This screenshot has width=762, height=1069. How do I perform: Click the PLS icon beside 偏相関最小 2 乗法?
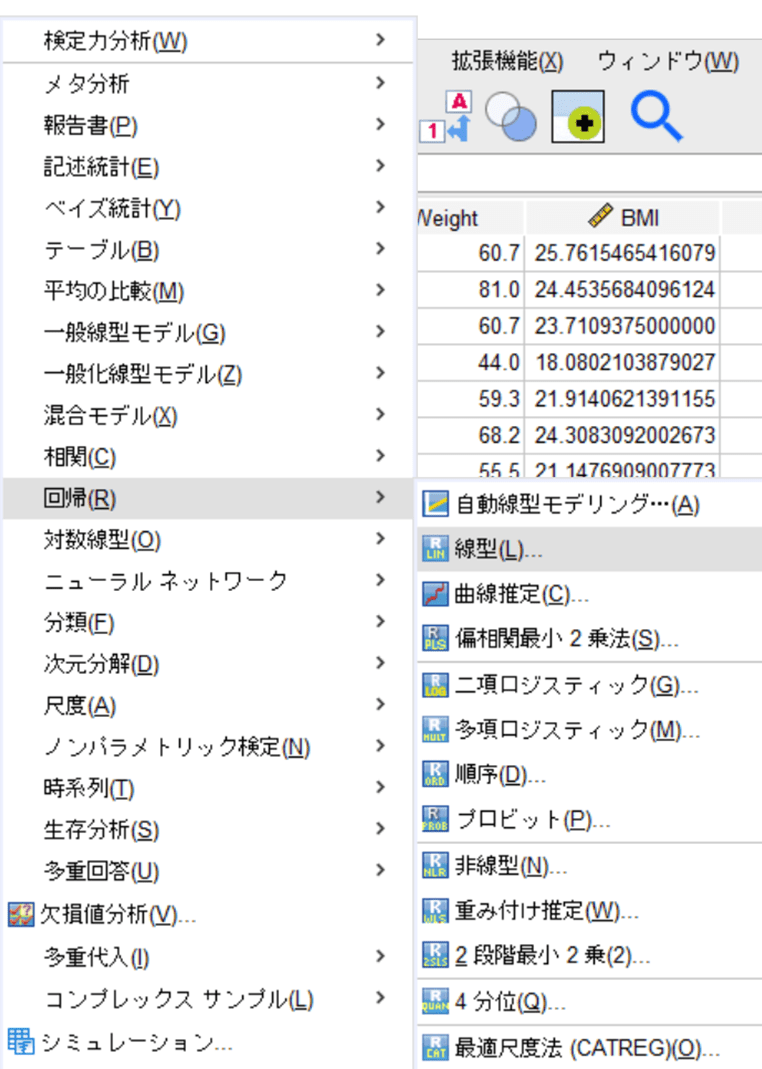pos(435,639)
